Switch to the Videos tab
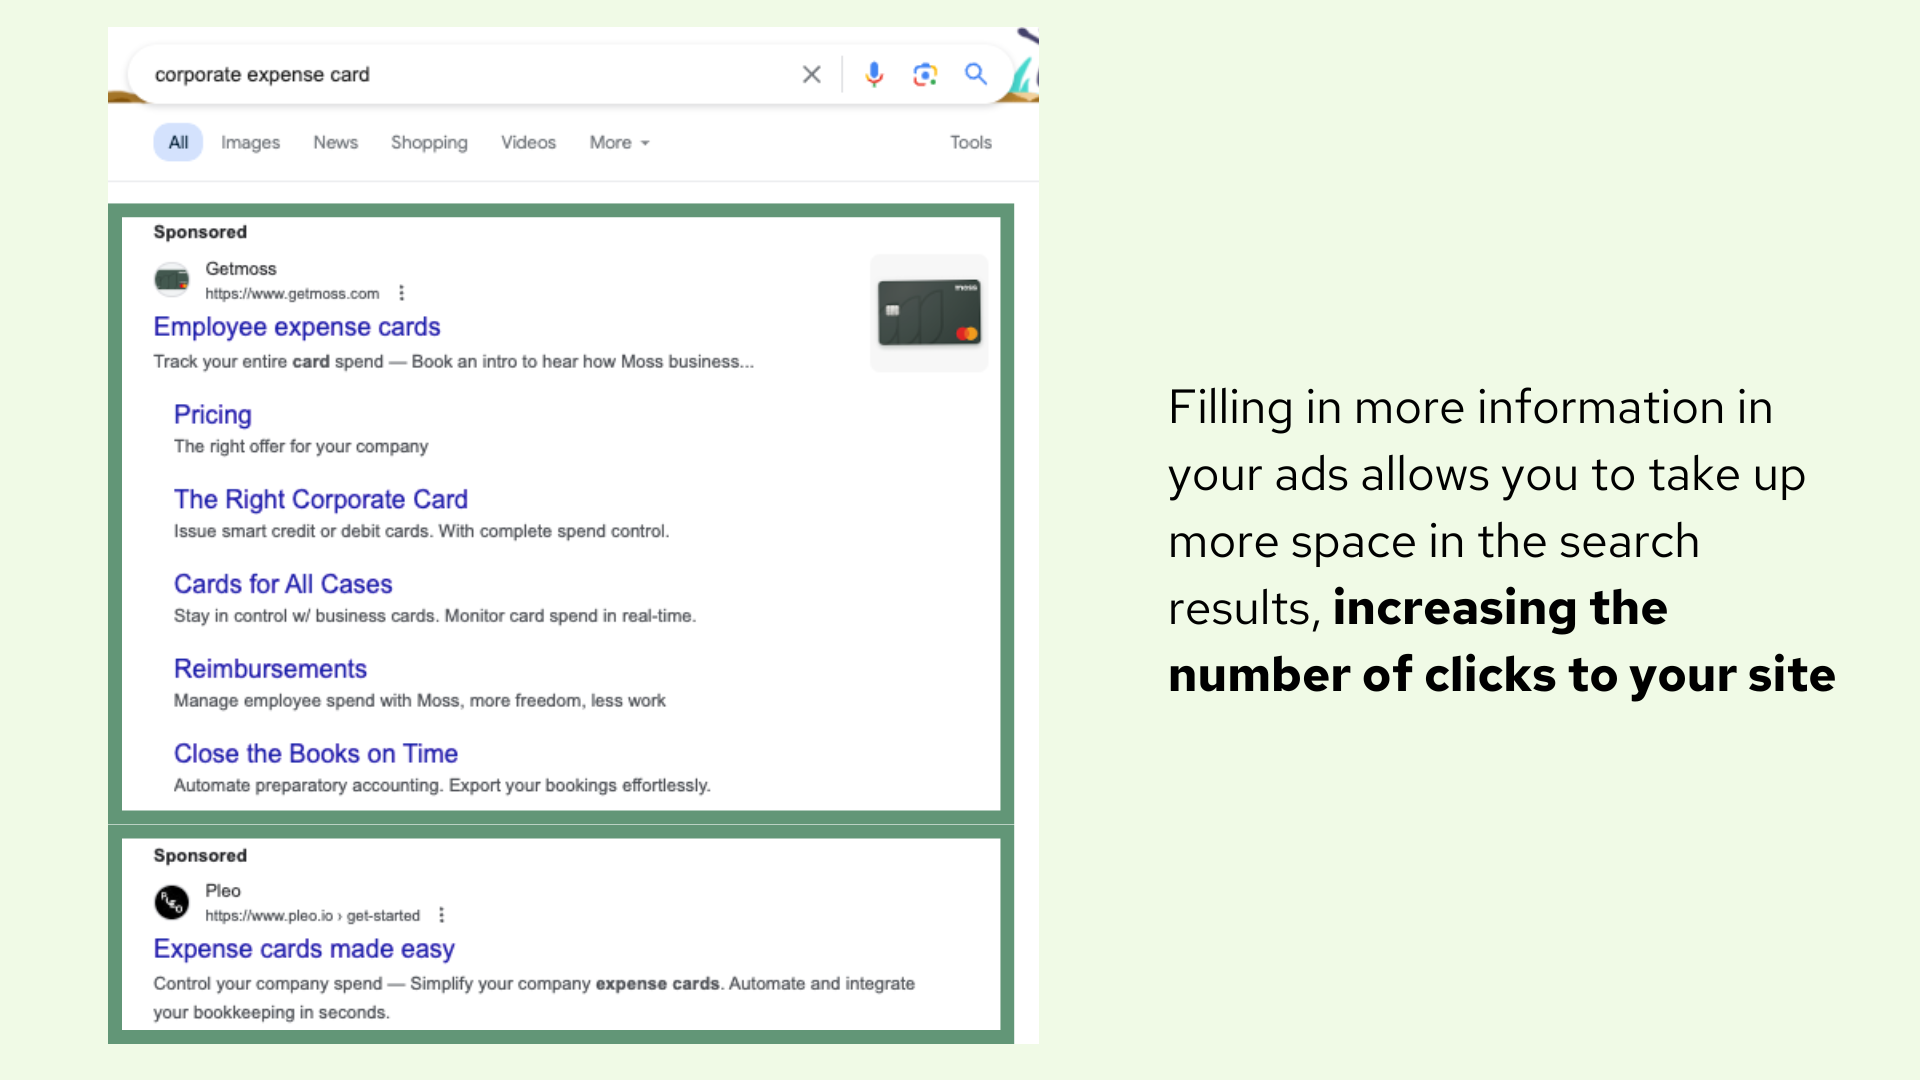The height and width of the screenshot is (1080, 1920). pyautogui.click(x=528, y=142)
